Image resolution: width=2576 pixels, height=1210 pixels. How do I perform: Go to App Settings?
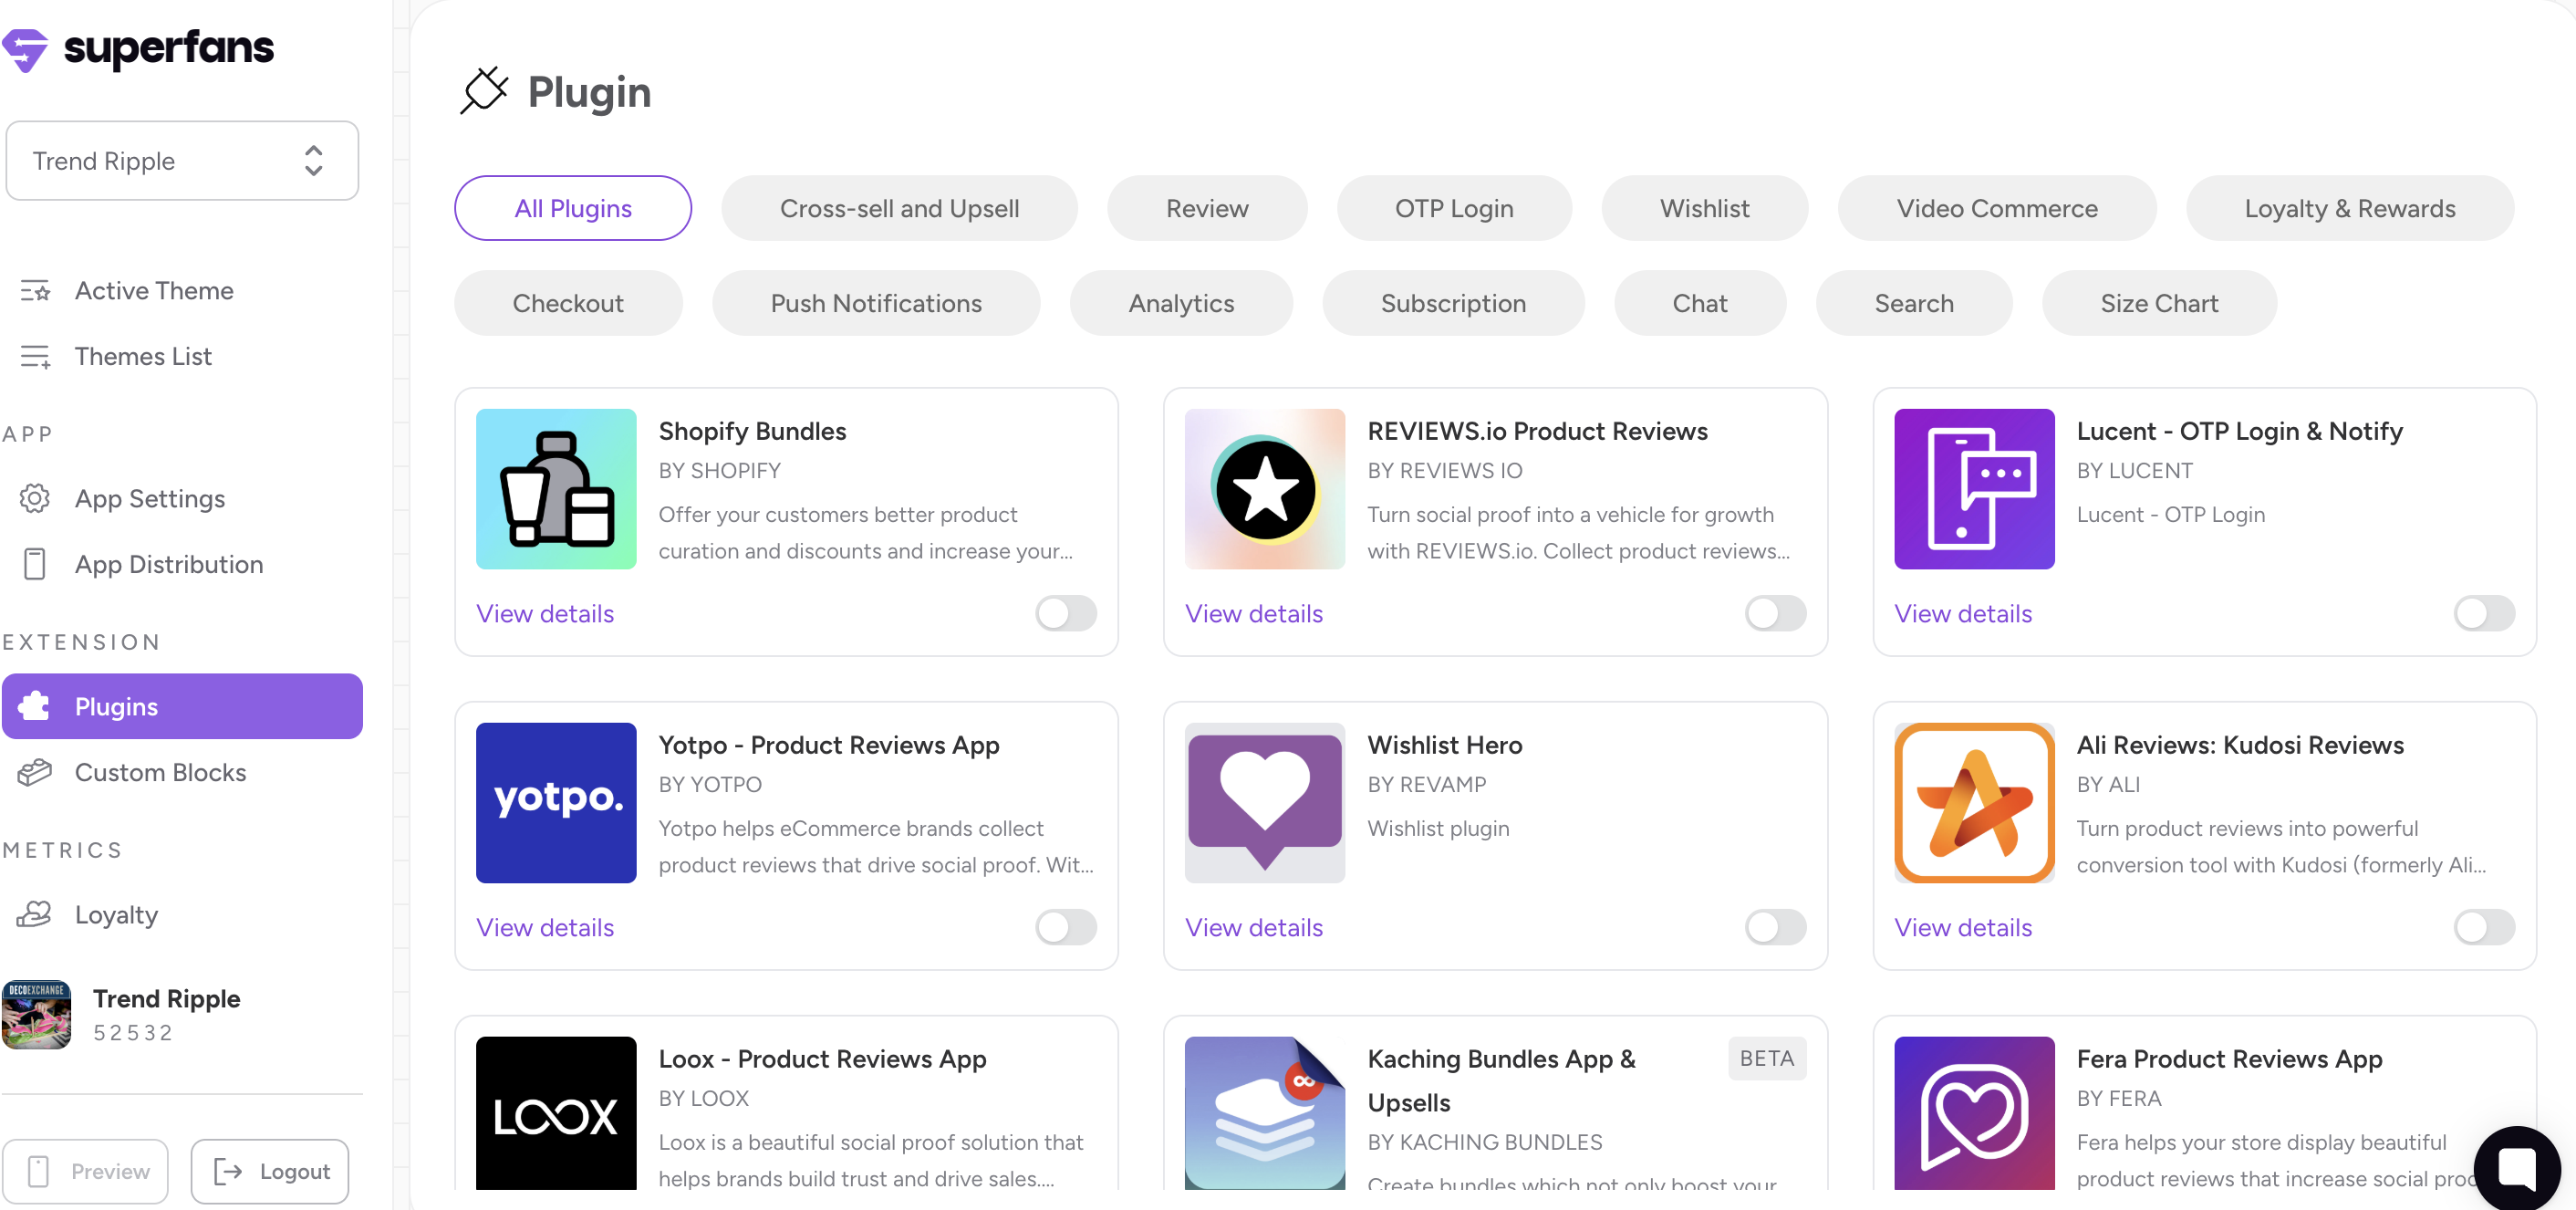pyautogui.click(x=150, y=498)
